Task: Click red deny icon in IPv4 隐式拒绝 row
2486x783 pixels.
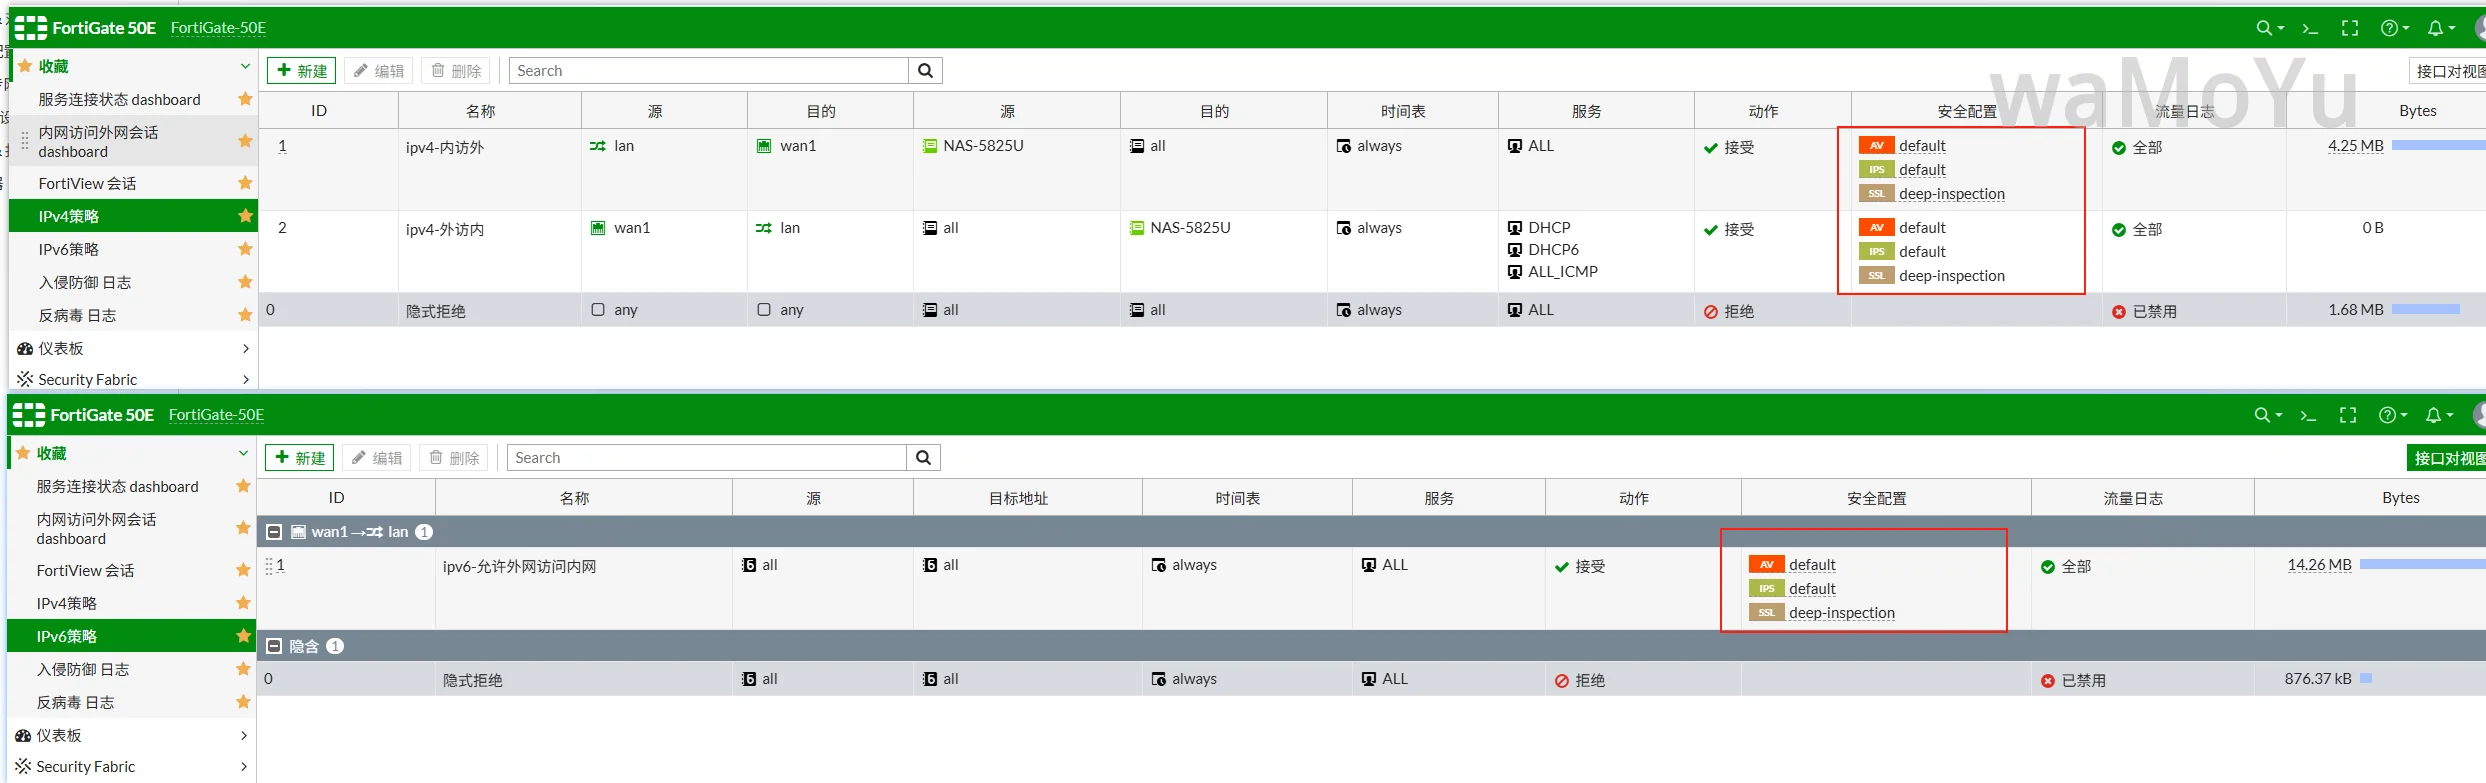Action: point(1711,312)
